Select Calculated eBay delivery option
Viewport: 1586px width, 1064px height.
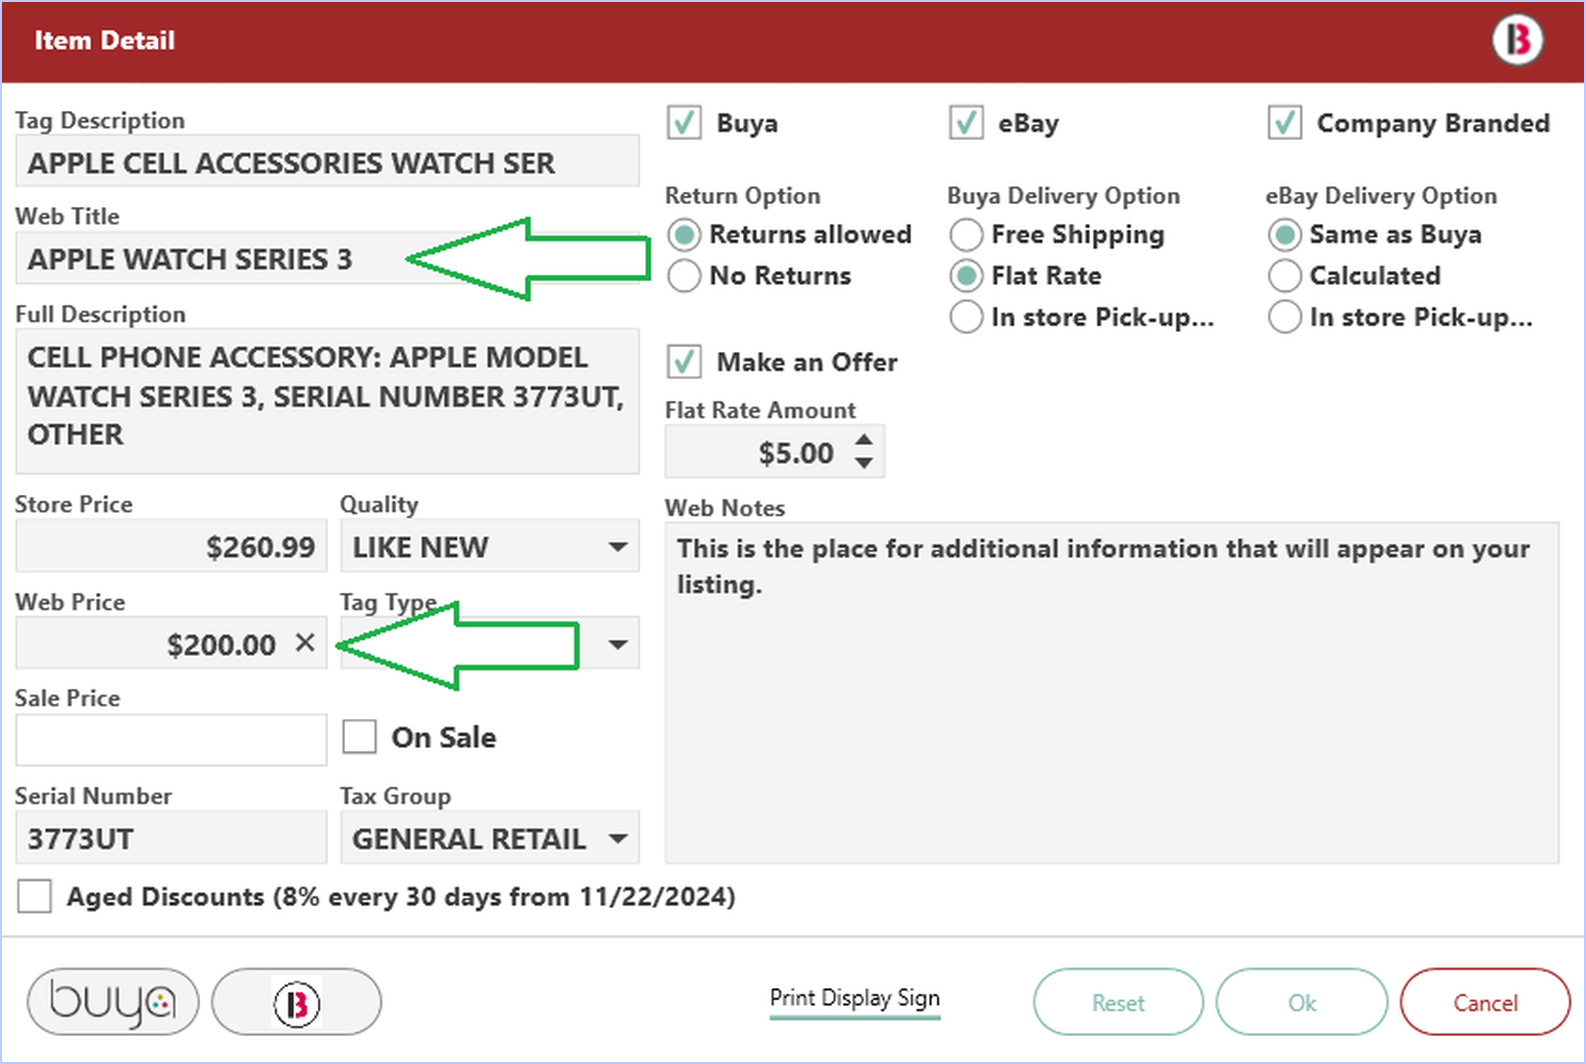(1285, 276)
